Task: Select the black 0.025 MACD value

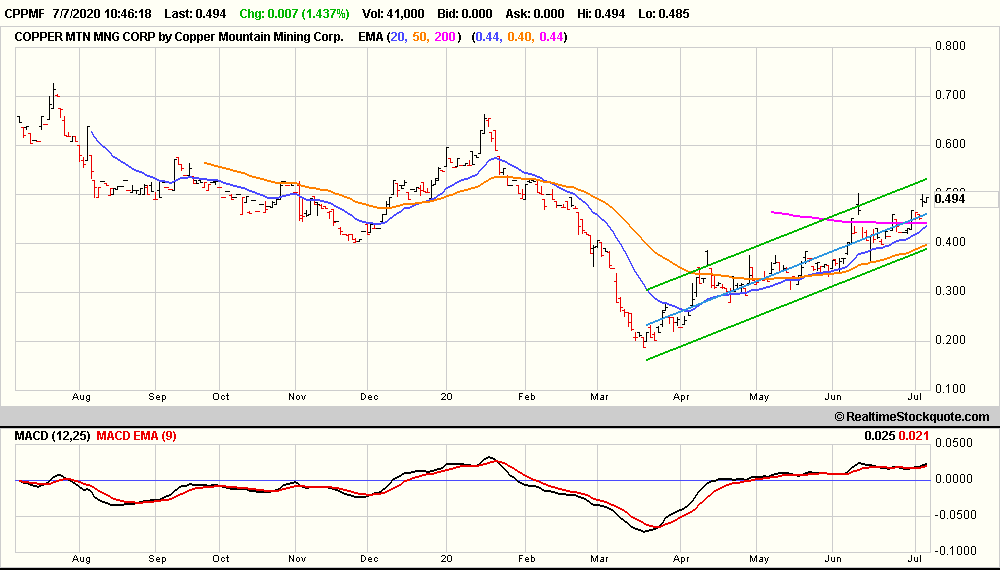Action: coord(879,436)
